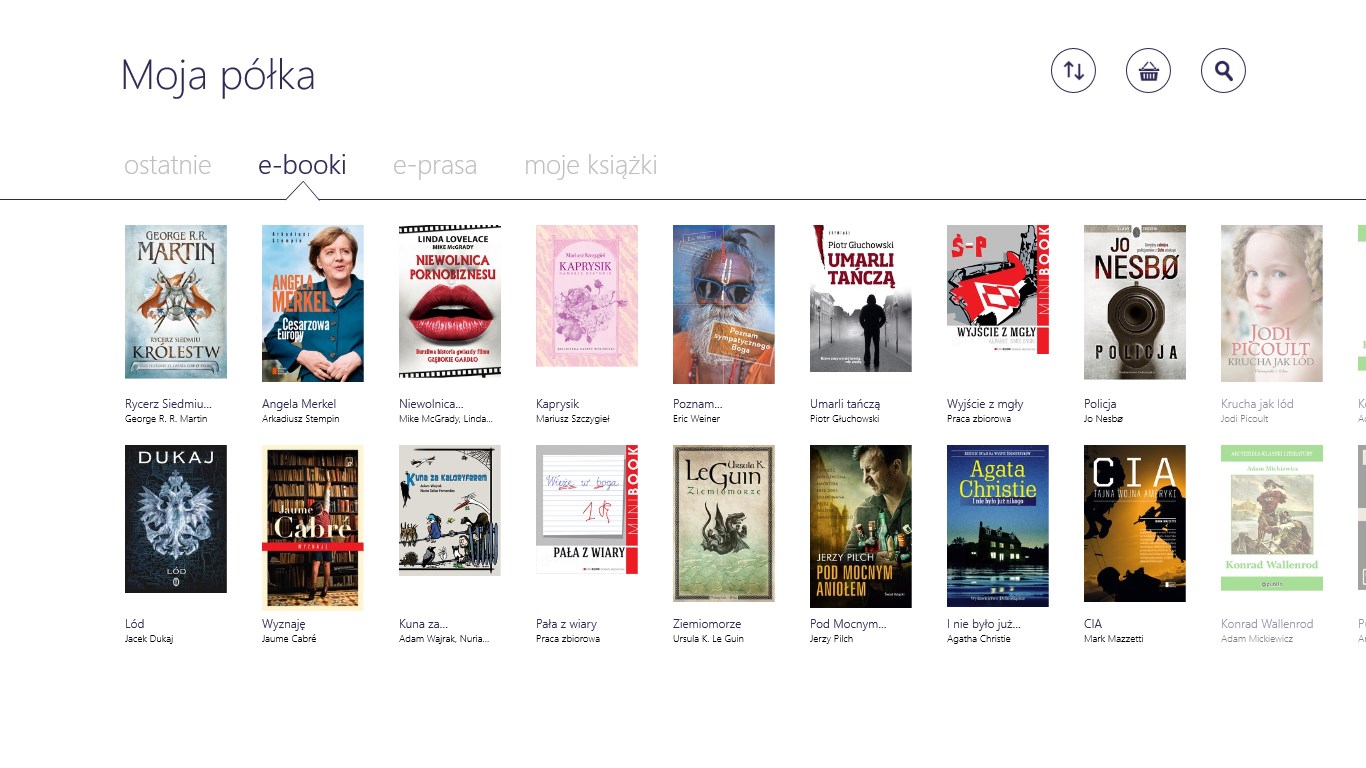
Task: Click author name Jo Nesbø
Action: [x=1105, y=419]
